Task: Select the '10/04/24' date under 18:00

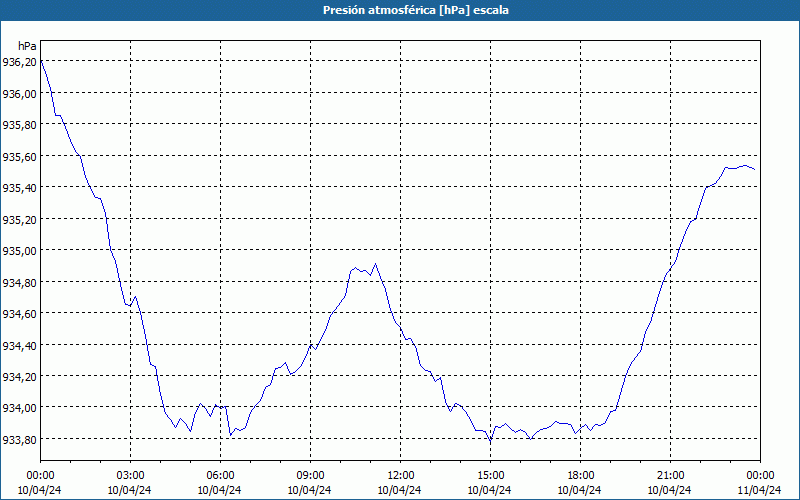Action: click(580, 490)
